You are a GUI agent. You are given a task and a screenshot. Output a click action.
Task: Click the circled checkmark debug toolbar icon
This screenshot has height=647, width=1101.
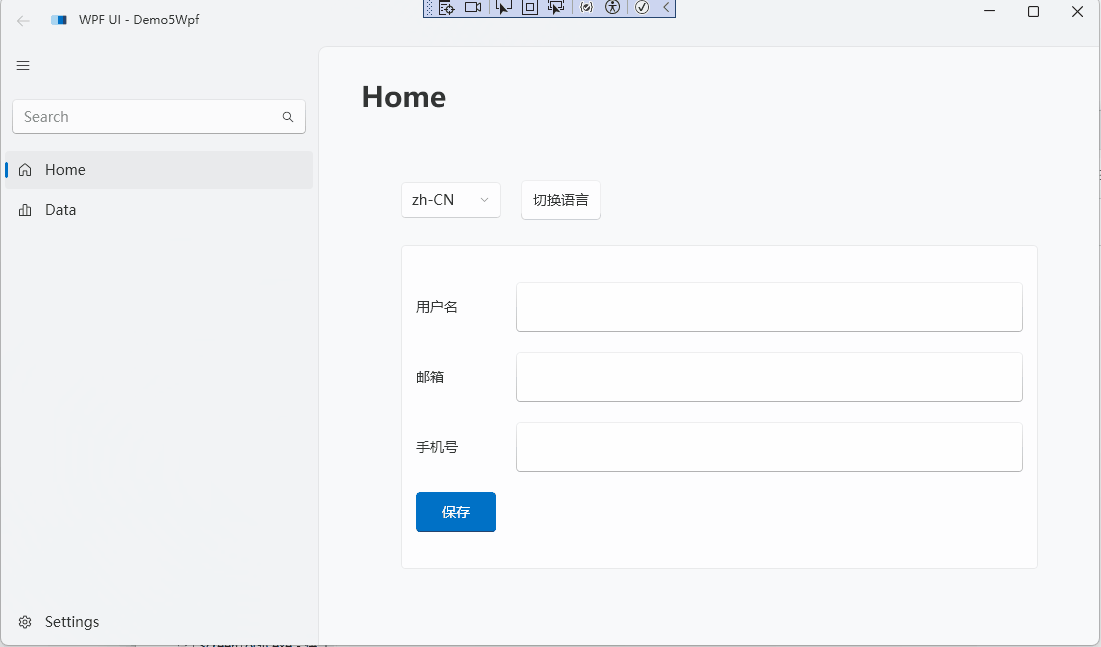pyautogui.click(x=642, y=8)
